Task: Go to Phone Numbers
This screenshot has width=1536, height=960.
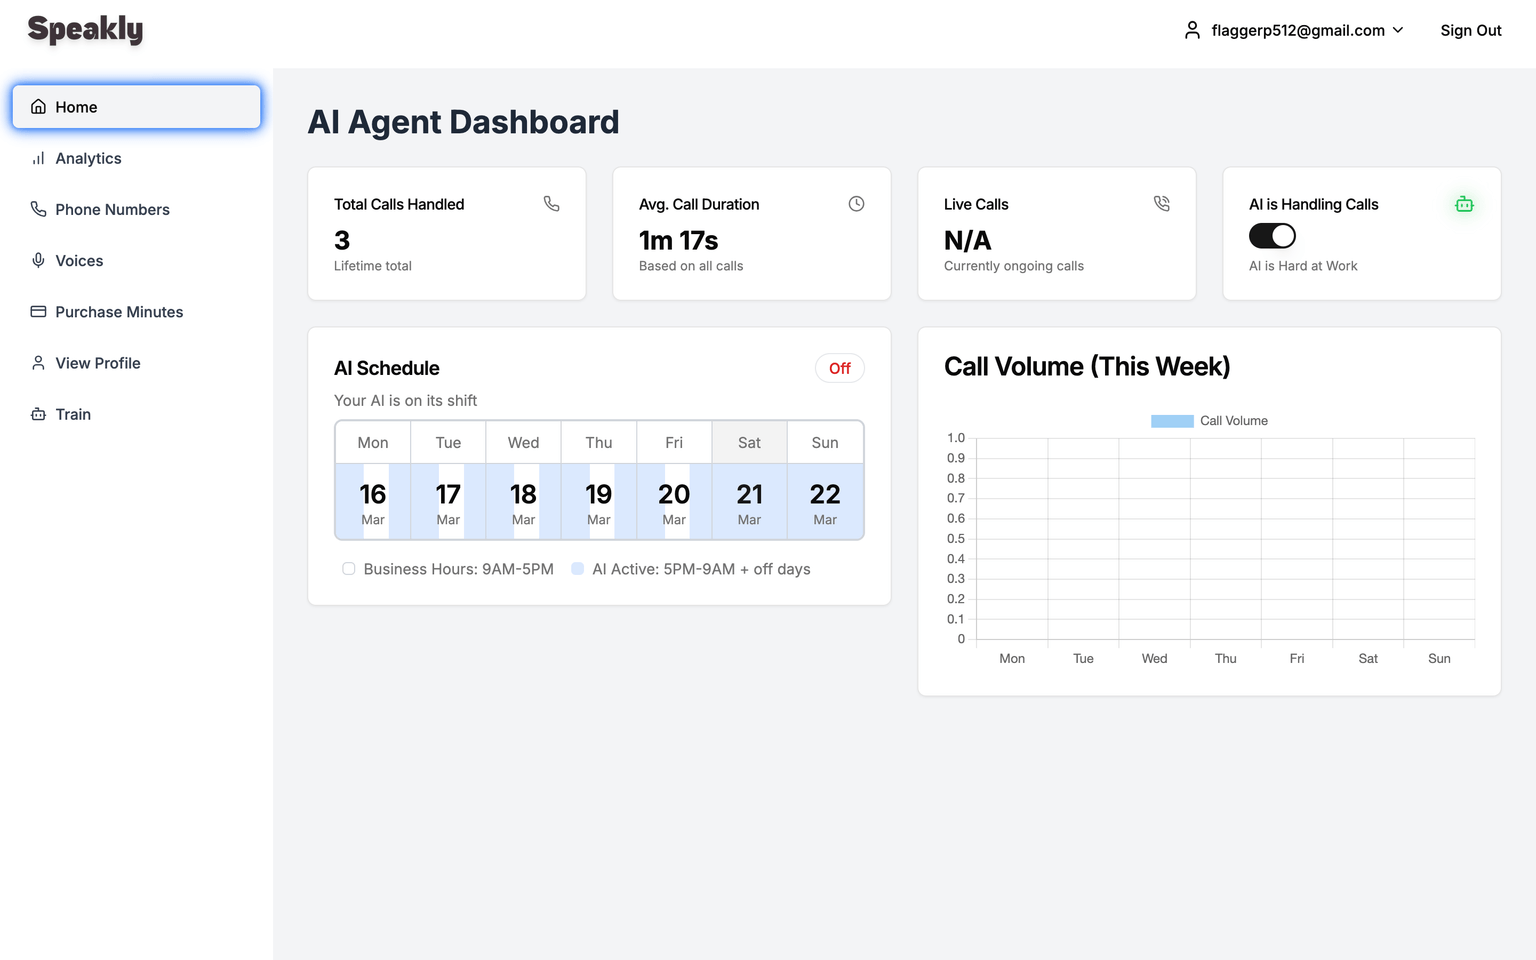Action: 136,209
